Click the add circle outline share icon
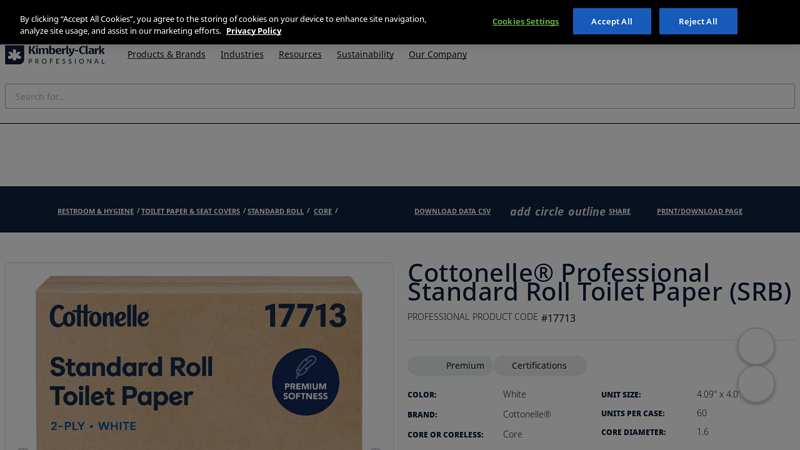The width and height of the screenshot is (800, 450). pos(557,211)
